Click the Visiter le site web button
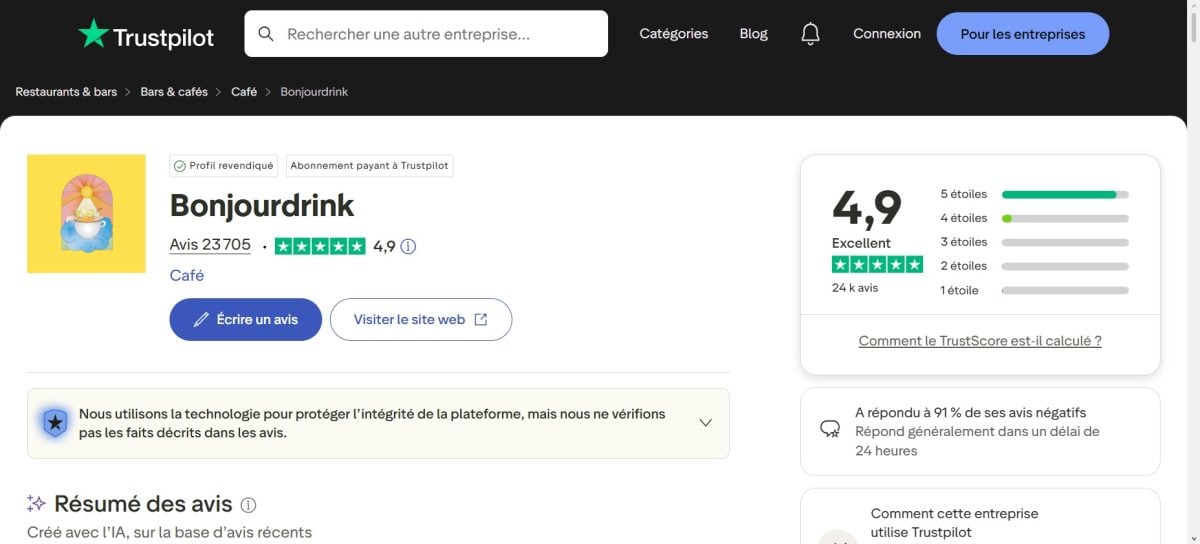Screen dimensions: 1200x544 point(421,320)
